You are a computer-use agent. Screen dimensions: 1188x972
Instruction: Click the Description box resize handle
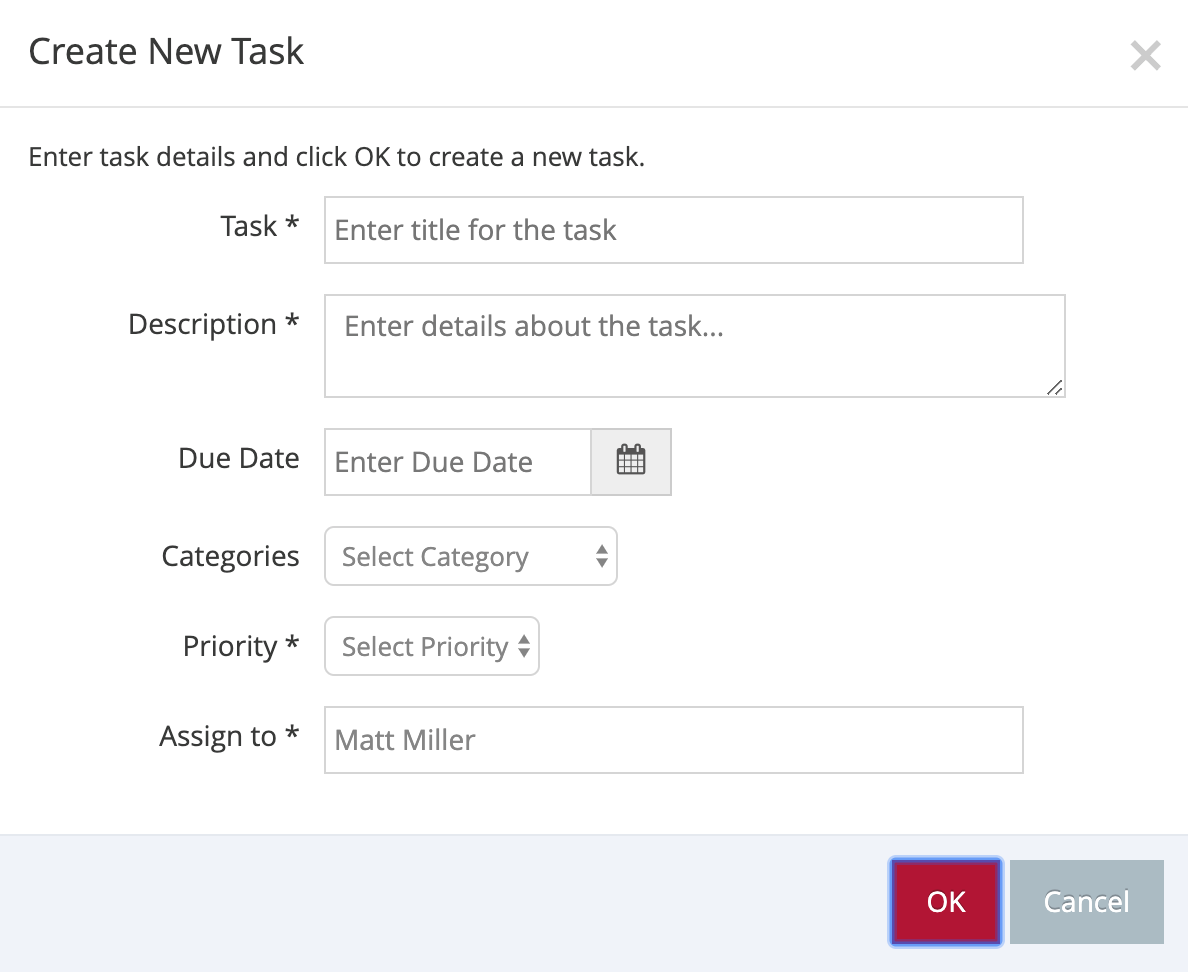point(1055,388)
